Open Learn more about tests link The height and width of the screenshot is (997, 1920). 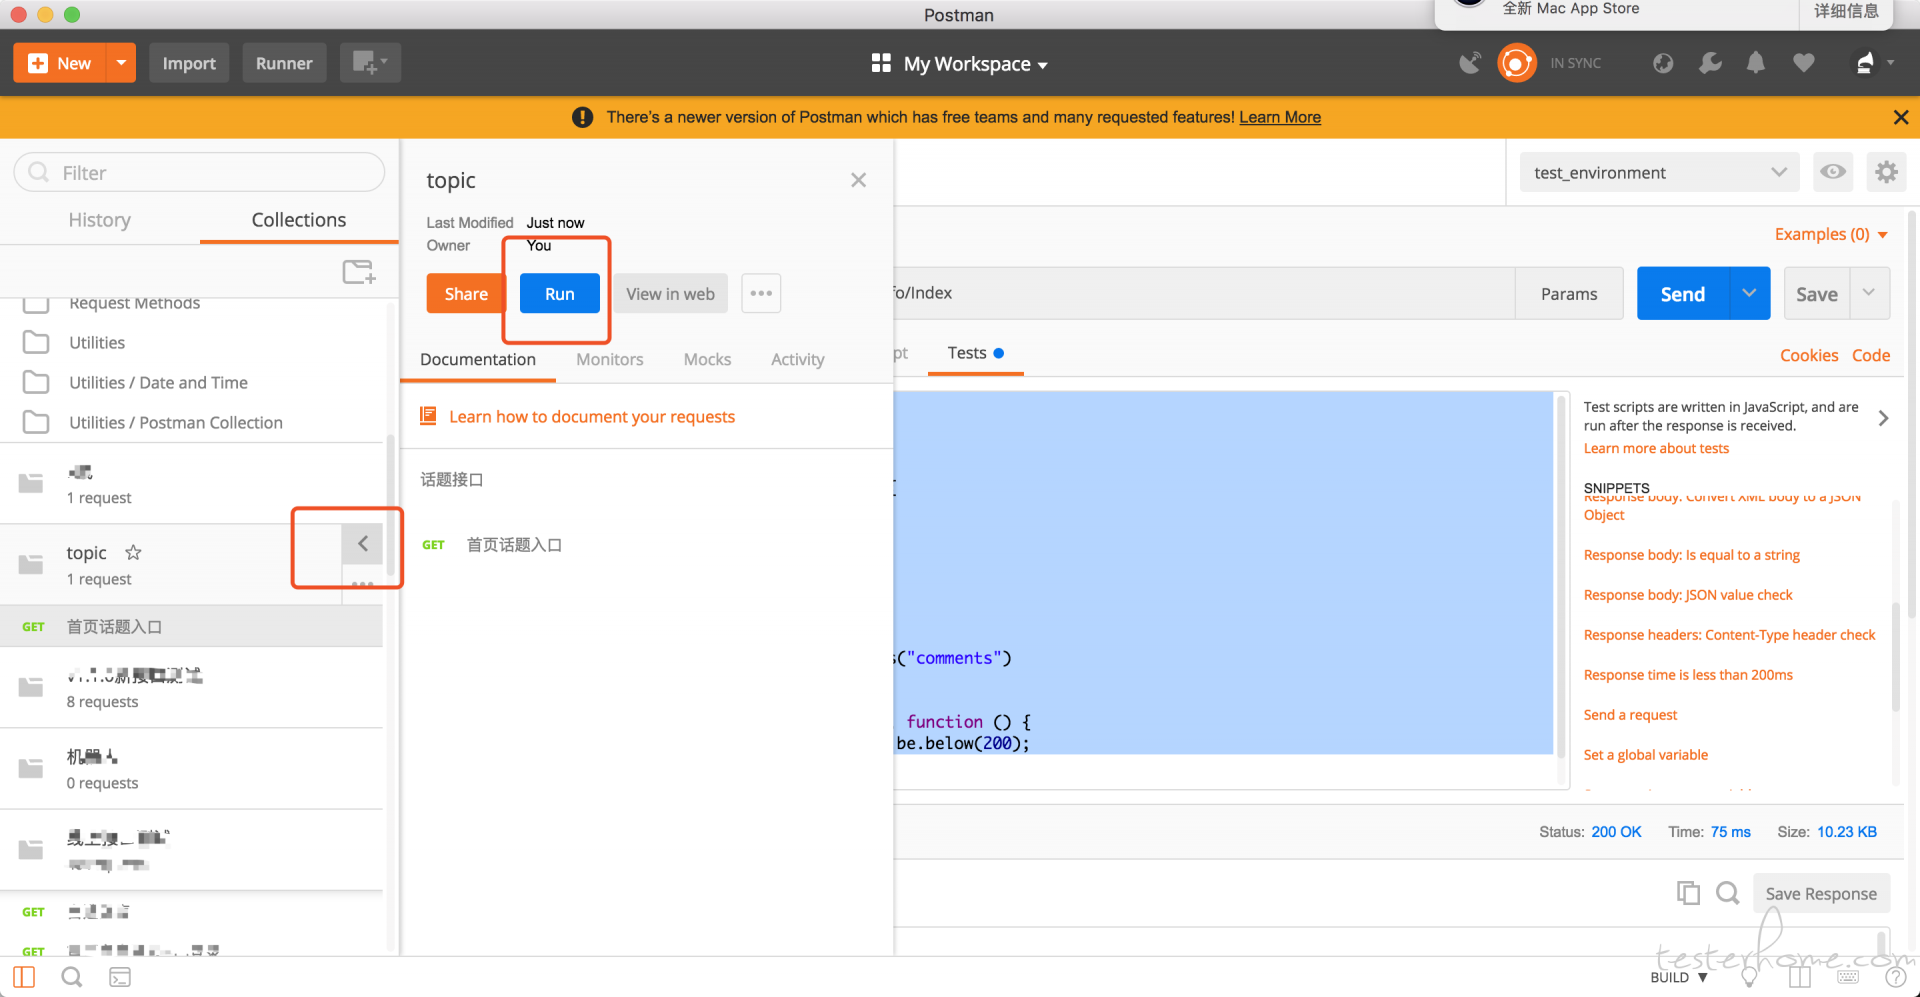[x=1656, y=448]
